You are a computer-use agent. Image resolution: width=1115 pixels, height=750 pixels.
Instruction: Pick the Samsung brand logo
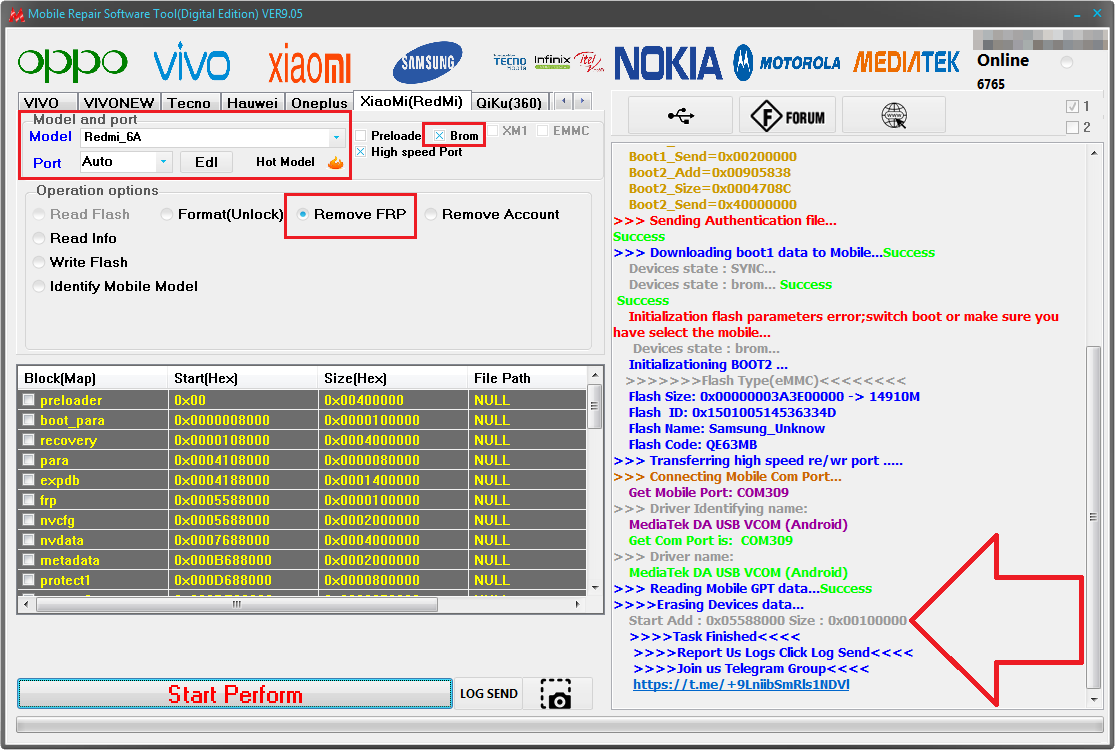pyautogui.click(x=427, y=63)
